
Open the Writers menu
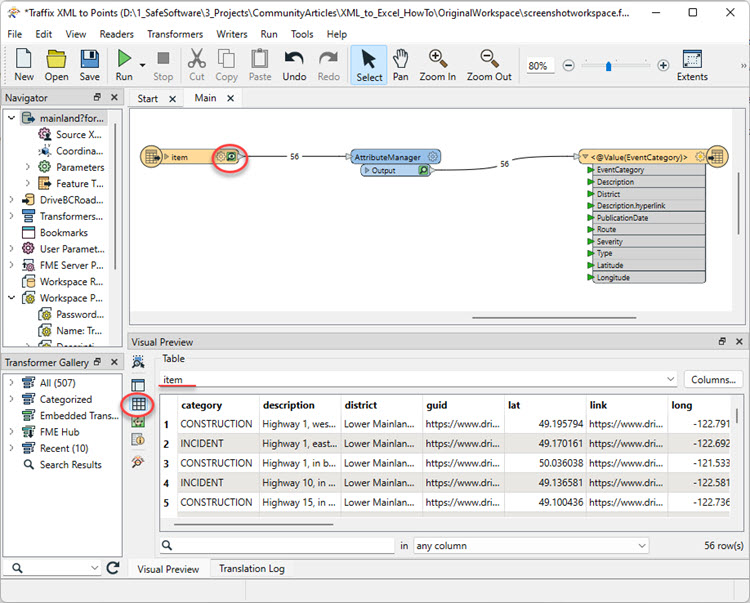[232, 34]
